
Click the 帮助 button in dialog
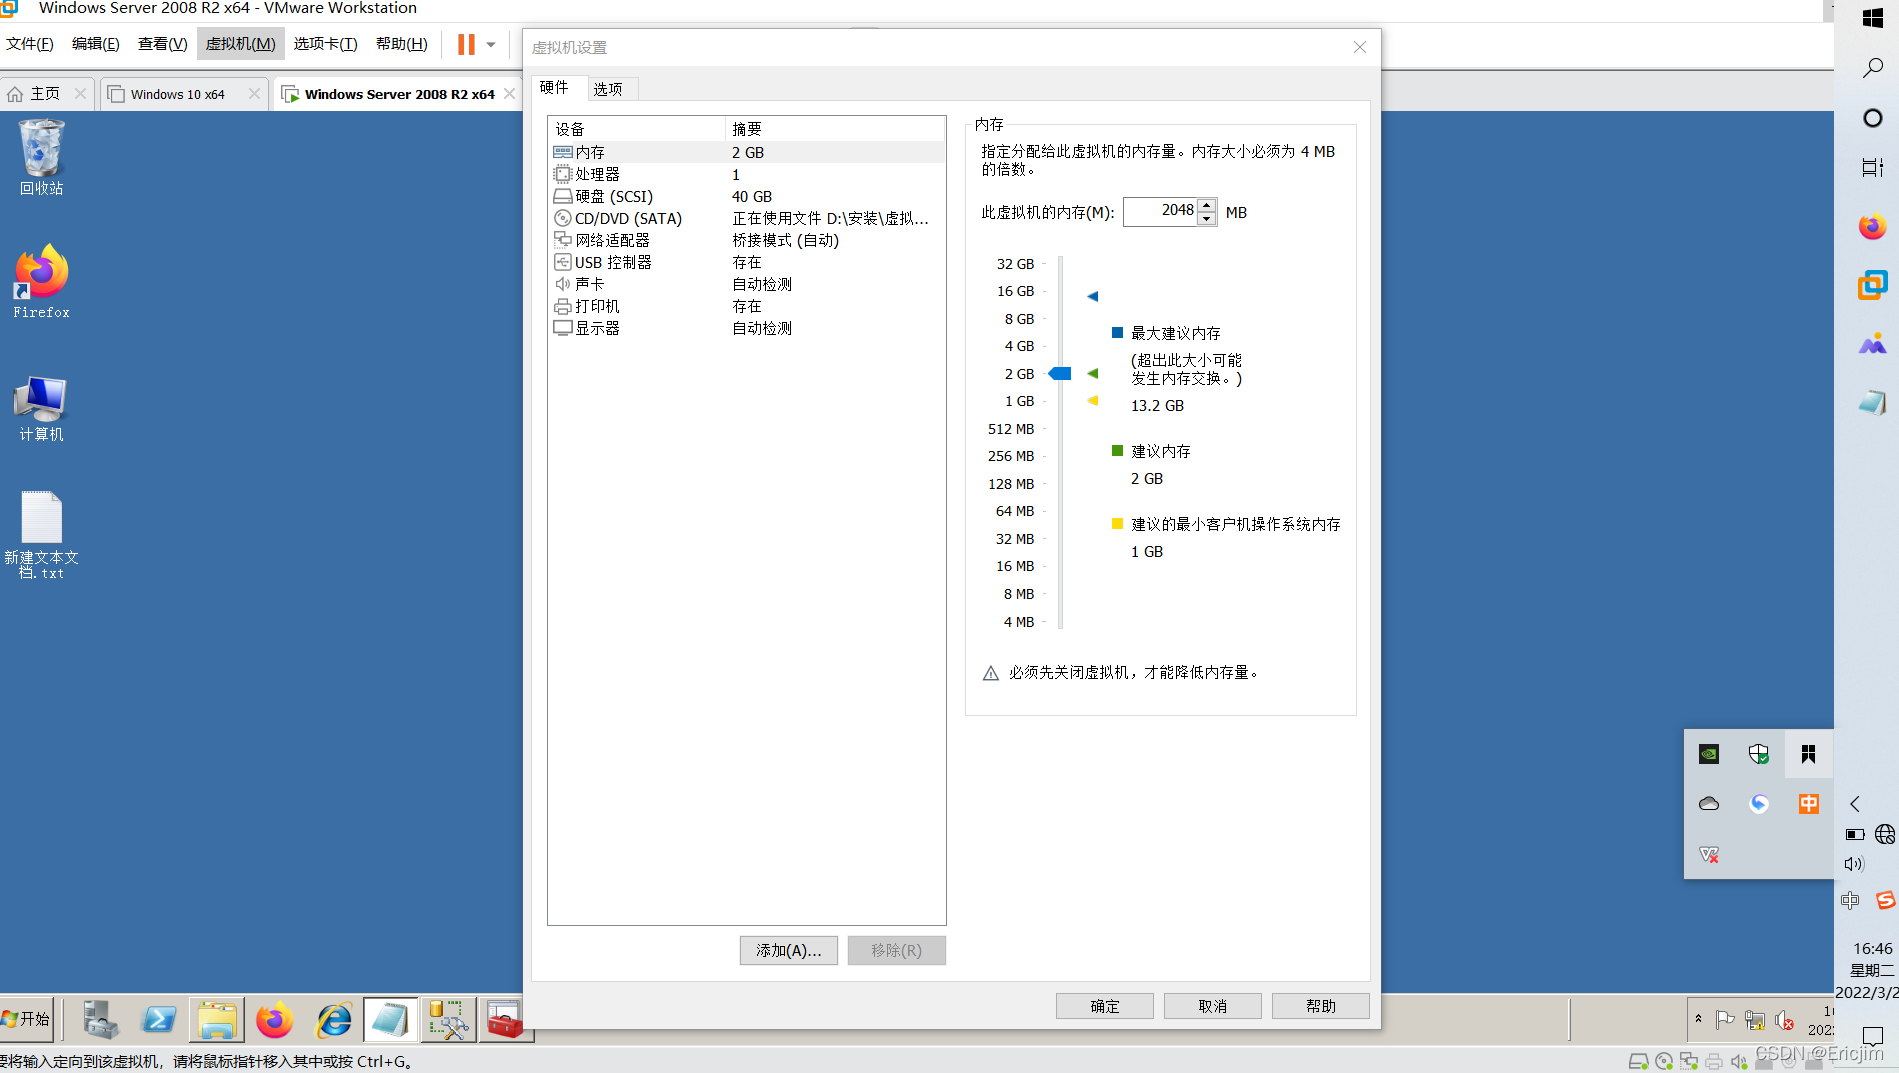point(1320,1006)
